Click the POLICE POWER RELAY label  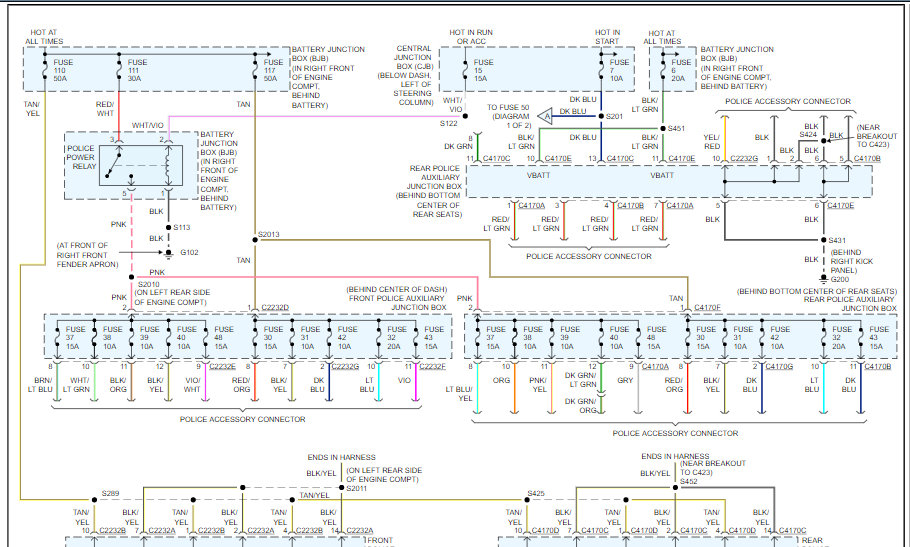(x=81, y=157)
